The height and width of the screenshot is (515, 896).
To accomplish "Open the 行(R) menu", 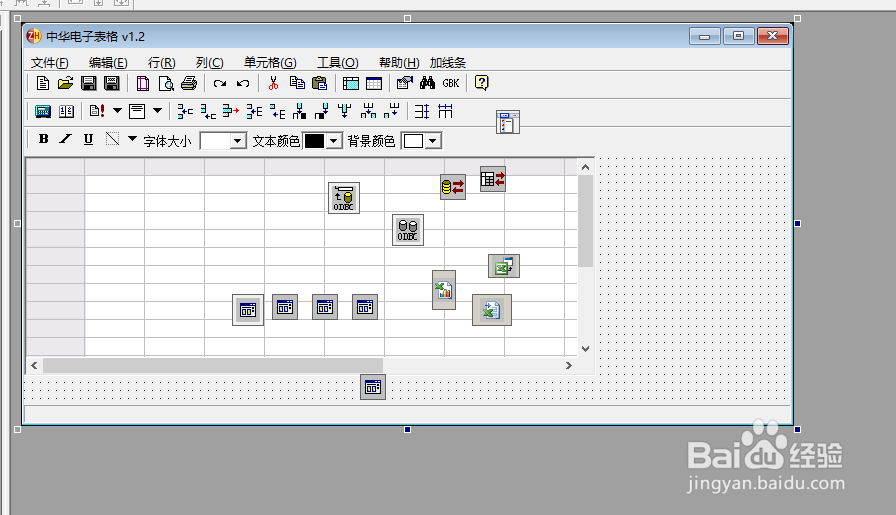I will point(162,63).
